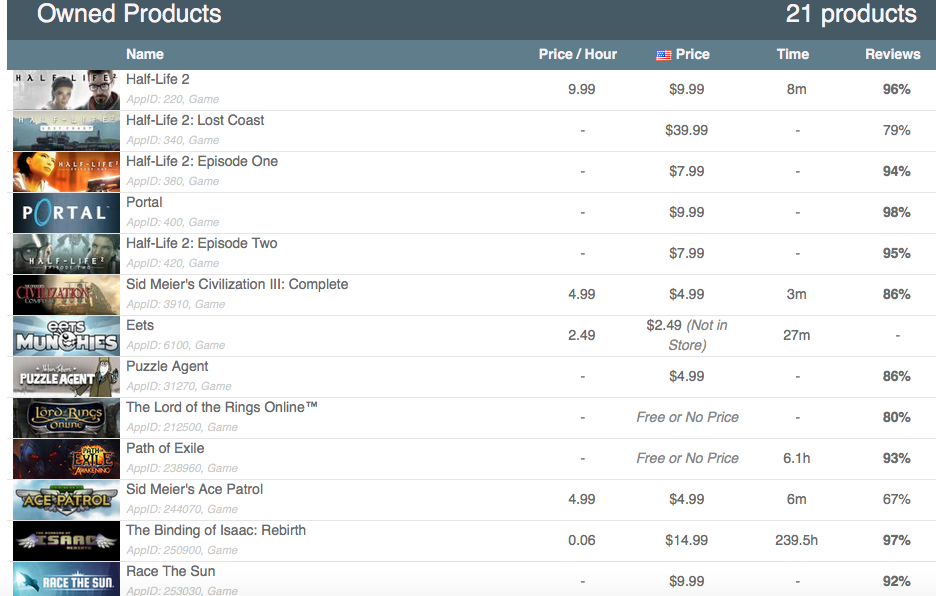Select the 'AppID: 212500, Game' text
Viewport: 936px width, 596px height.
click(x=182, y=427)
